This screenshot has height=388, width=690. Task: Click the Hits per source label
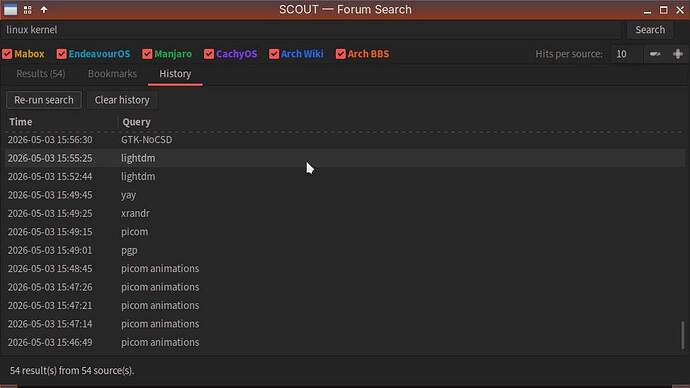point(569,54)
